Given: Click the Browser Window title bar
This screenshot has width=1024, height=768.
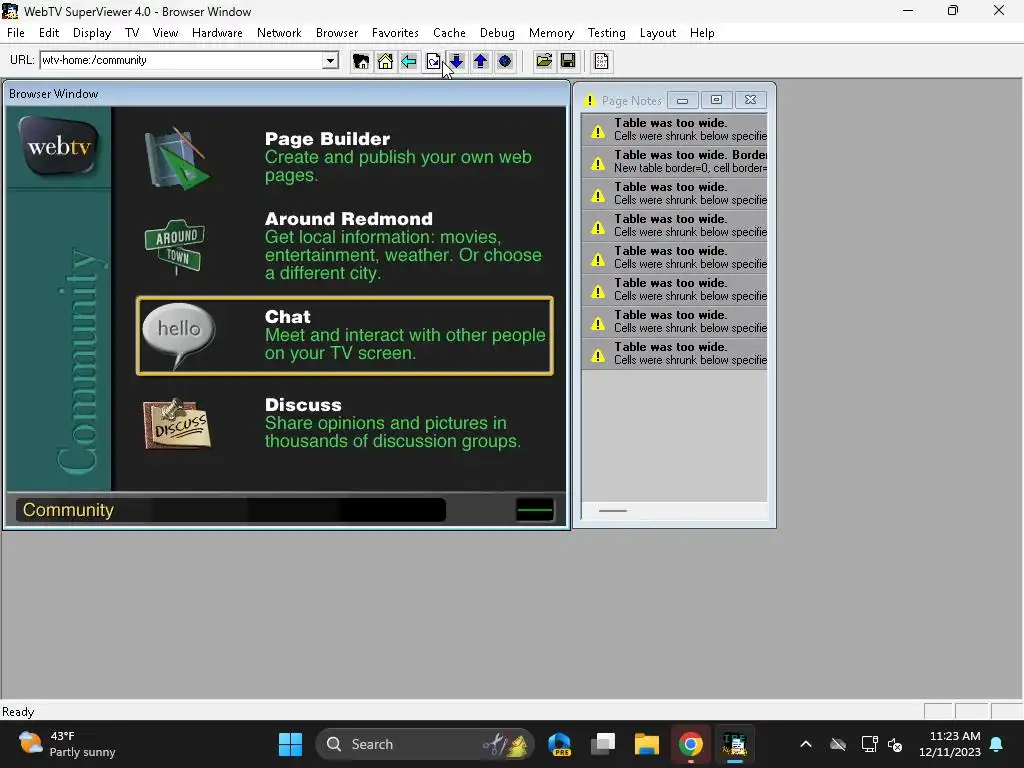Looking at the screenshot, I should click(286, 93).
